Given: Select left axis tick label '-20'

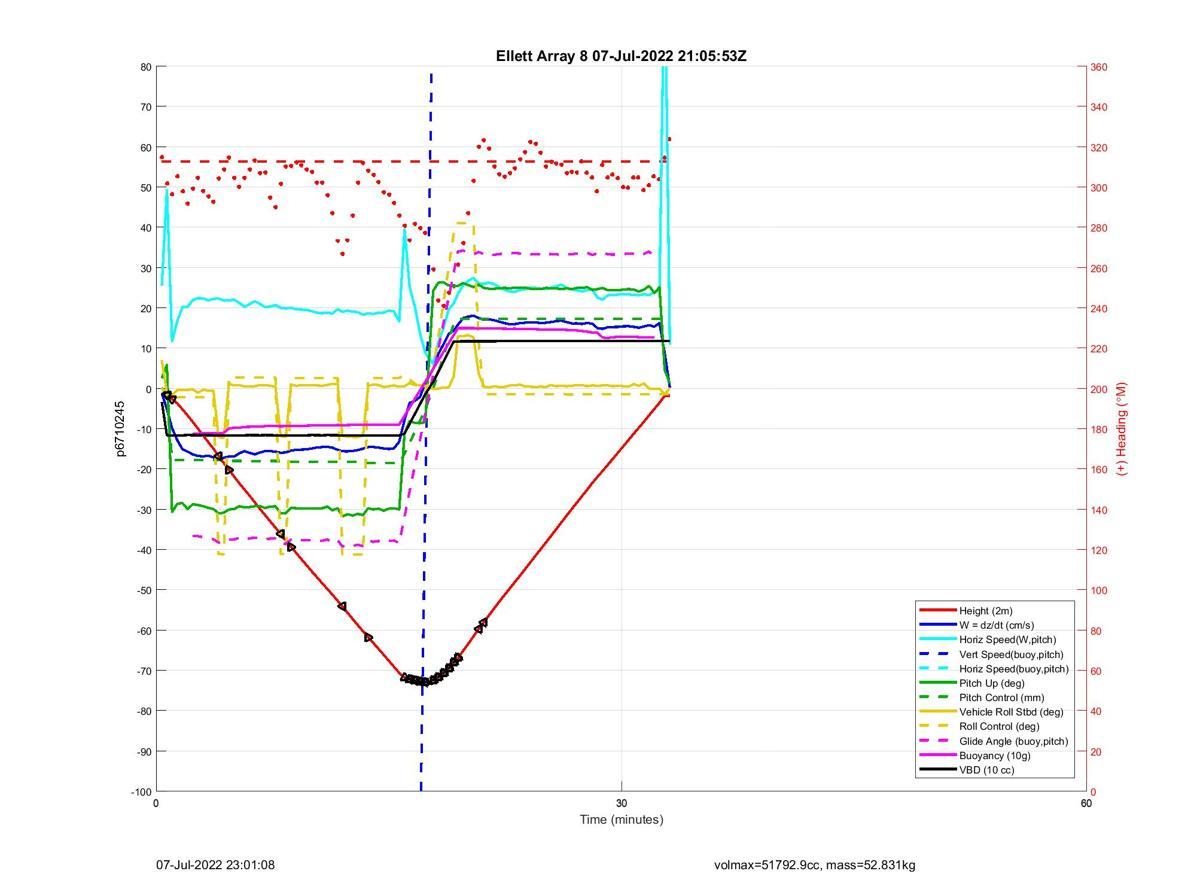Looking at the screenshot, I should 144,469.
